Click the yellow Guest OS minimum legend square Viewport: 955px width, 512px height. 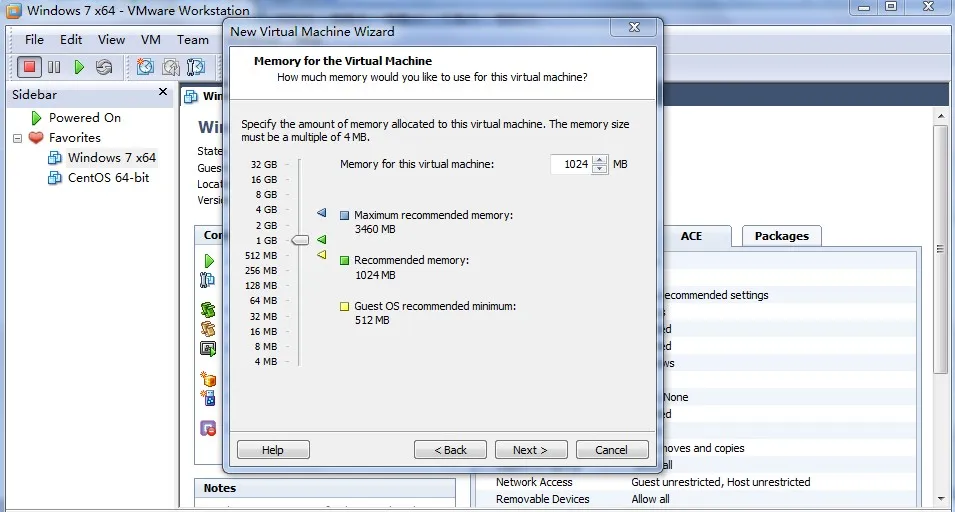(344, 306)
